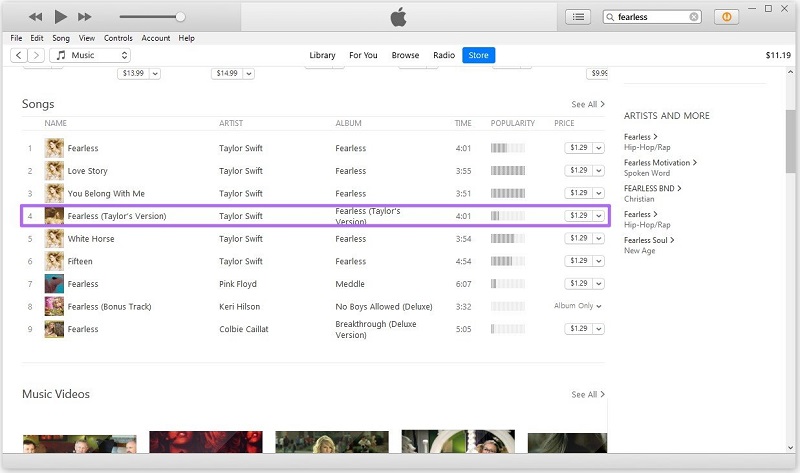This screenshot has width=800, height=473.
Task: Click See All next to Songs
Action: click(588, 104)
